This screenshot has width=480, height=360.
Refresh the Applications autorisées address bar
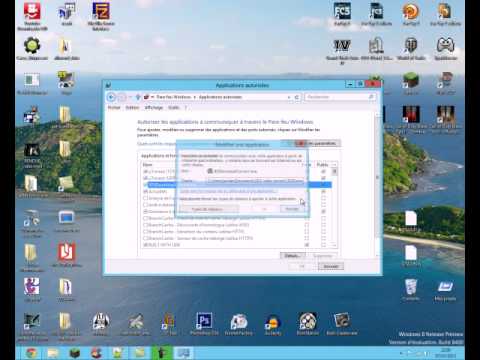297,97
